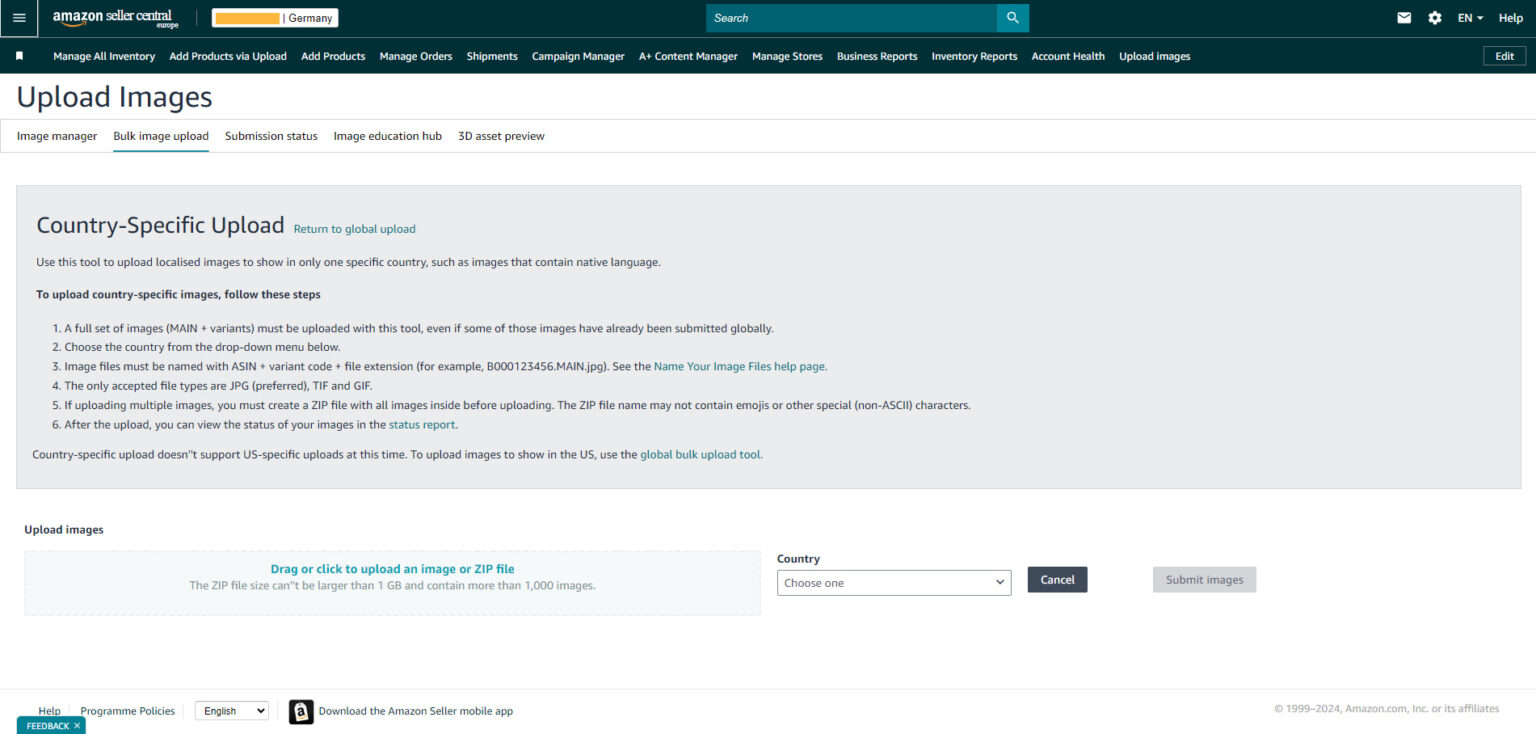Open the EN language selector
The image size is (1536, 734).
1469,18
